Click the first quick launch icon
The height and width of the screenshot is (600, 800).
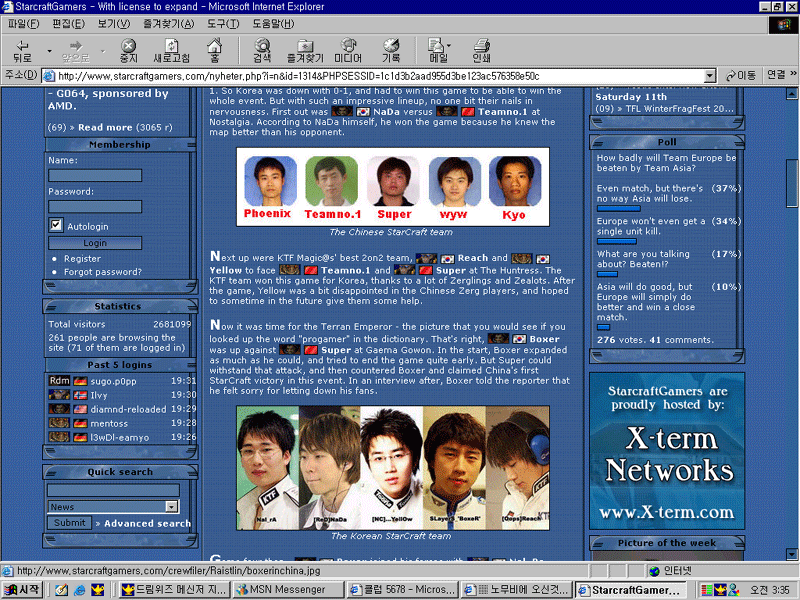62,590
